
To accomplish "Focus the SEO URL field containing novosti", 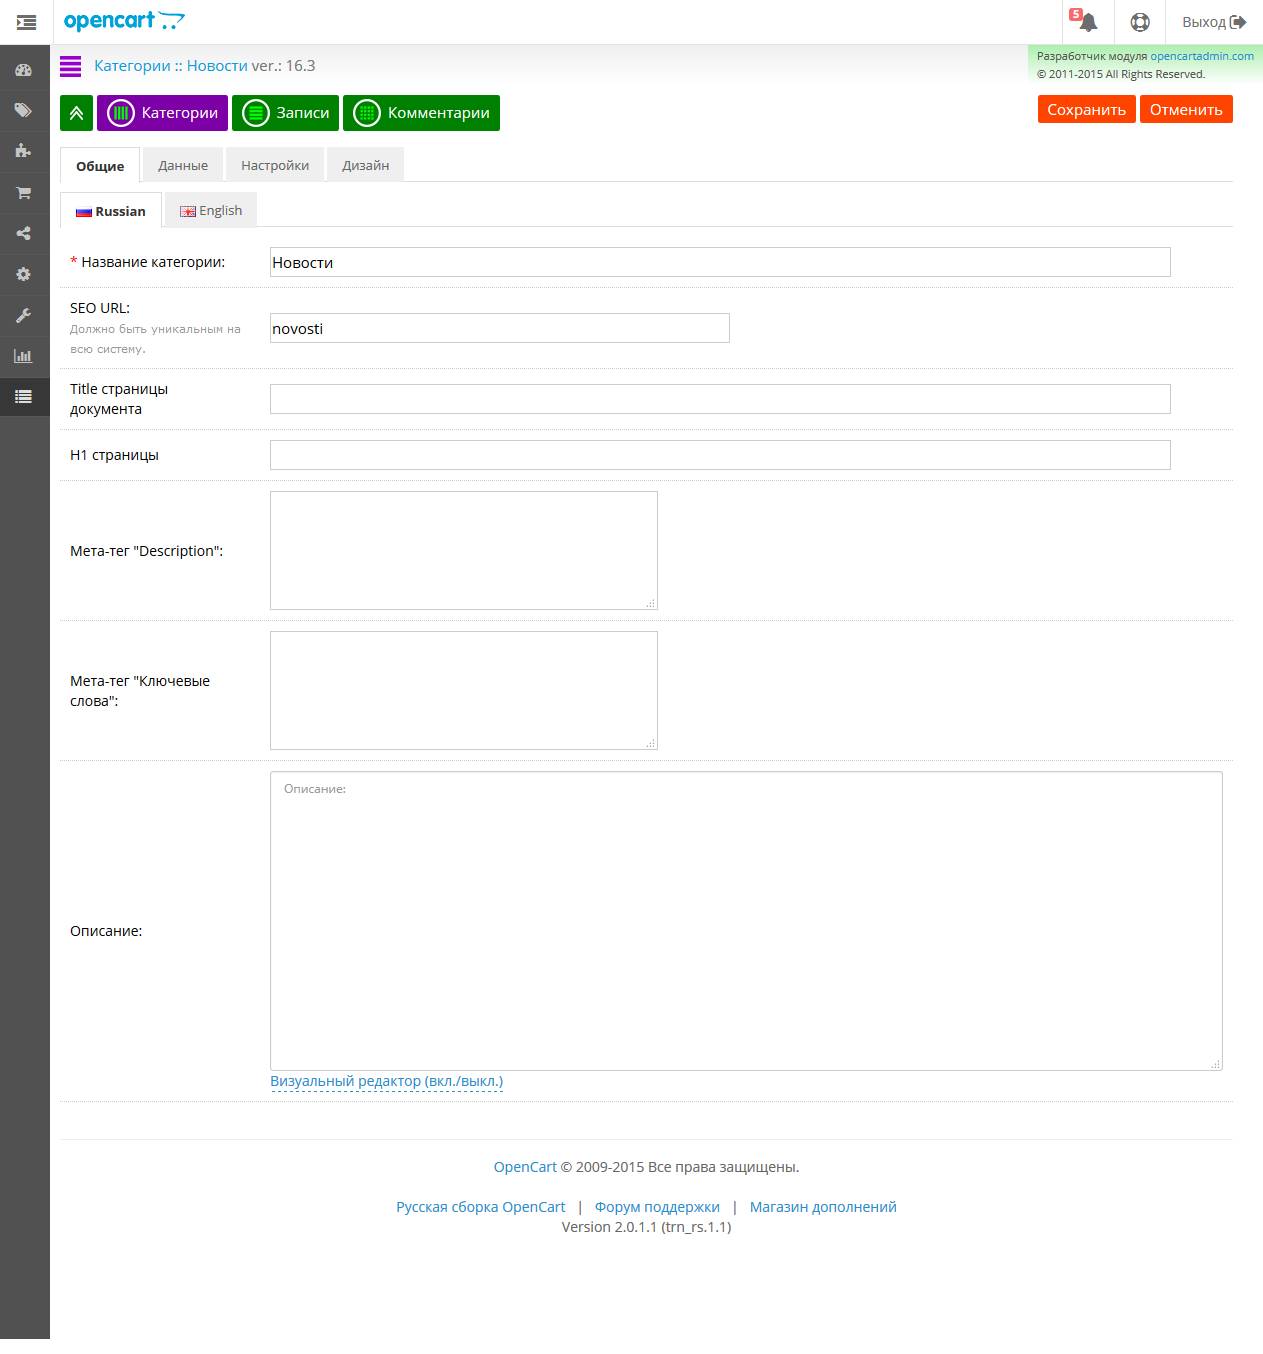I will coord(500,328).
